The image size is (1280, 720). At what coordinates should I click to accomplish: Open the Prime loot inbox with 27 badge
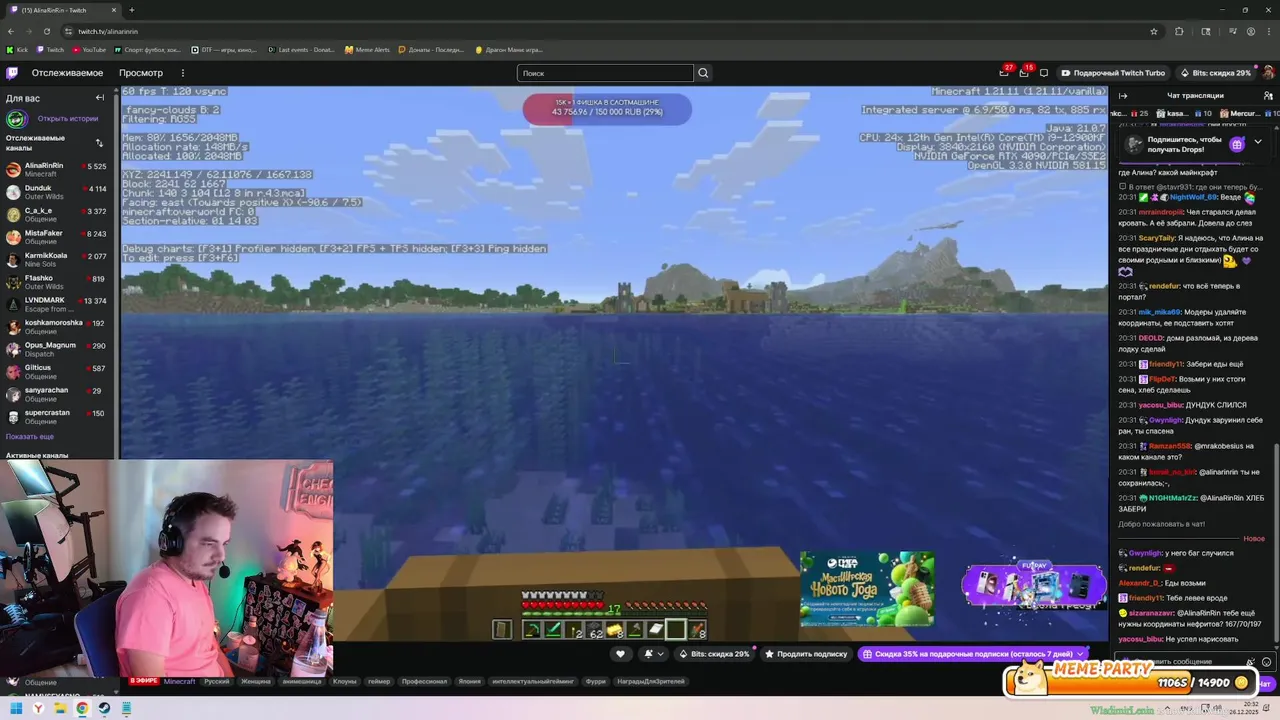click(x=1004, y=73)
